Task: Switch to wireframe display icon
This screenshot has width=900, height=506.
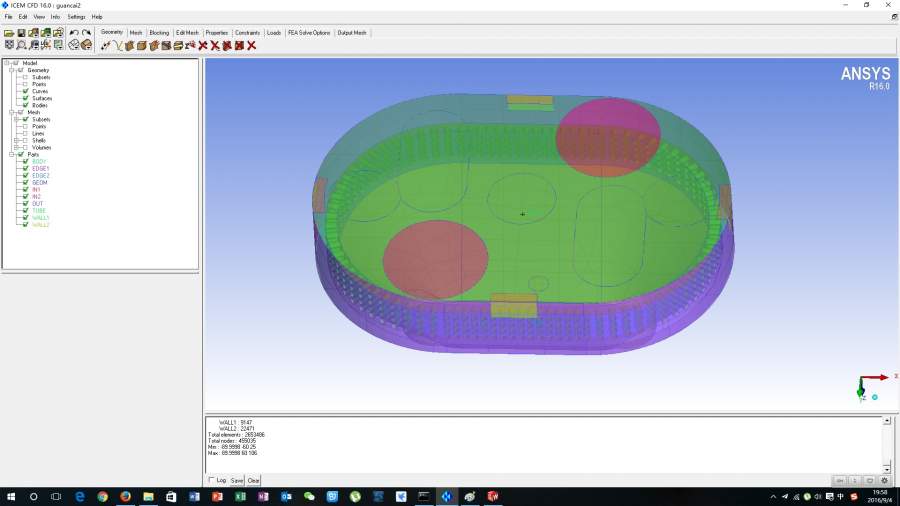Action: (74, 45)
